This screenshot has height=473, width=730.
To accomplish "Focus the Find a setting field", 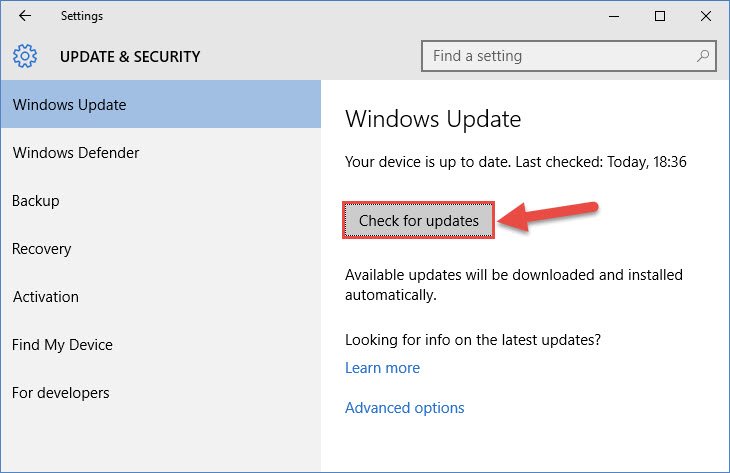I will [568, 56].
